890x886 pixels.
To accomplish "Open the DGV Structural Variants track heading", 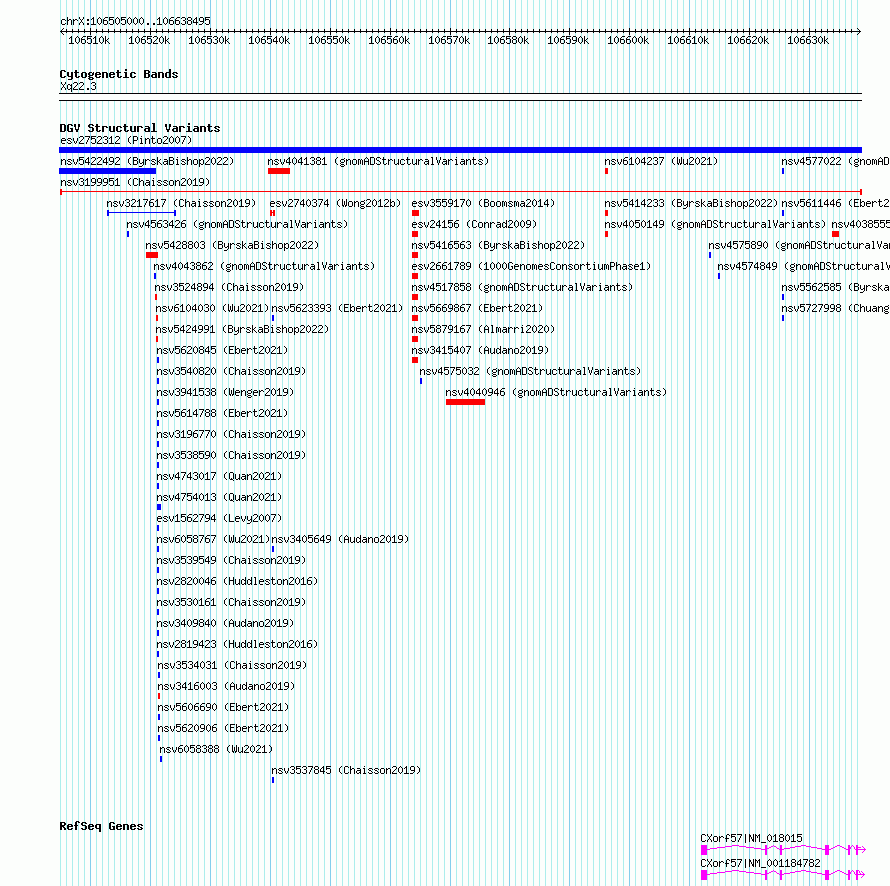I will click(x=140, y=128).
